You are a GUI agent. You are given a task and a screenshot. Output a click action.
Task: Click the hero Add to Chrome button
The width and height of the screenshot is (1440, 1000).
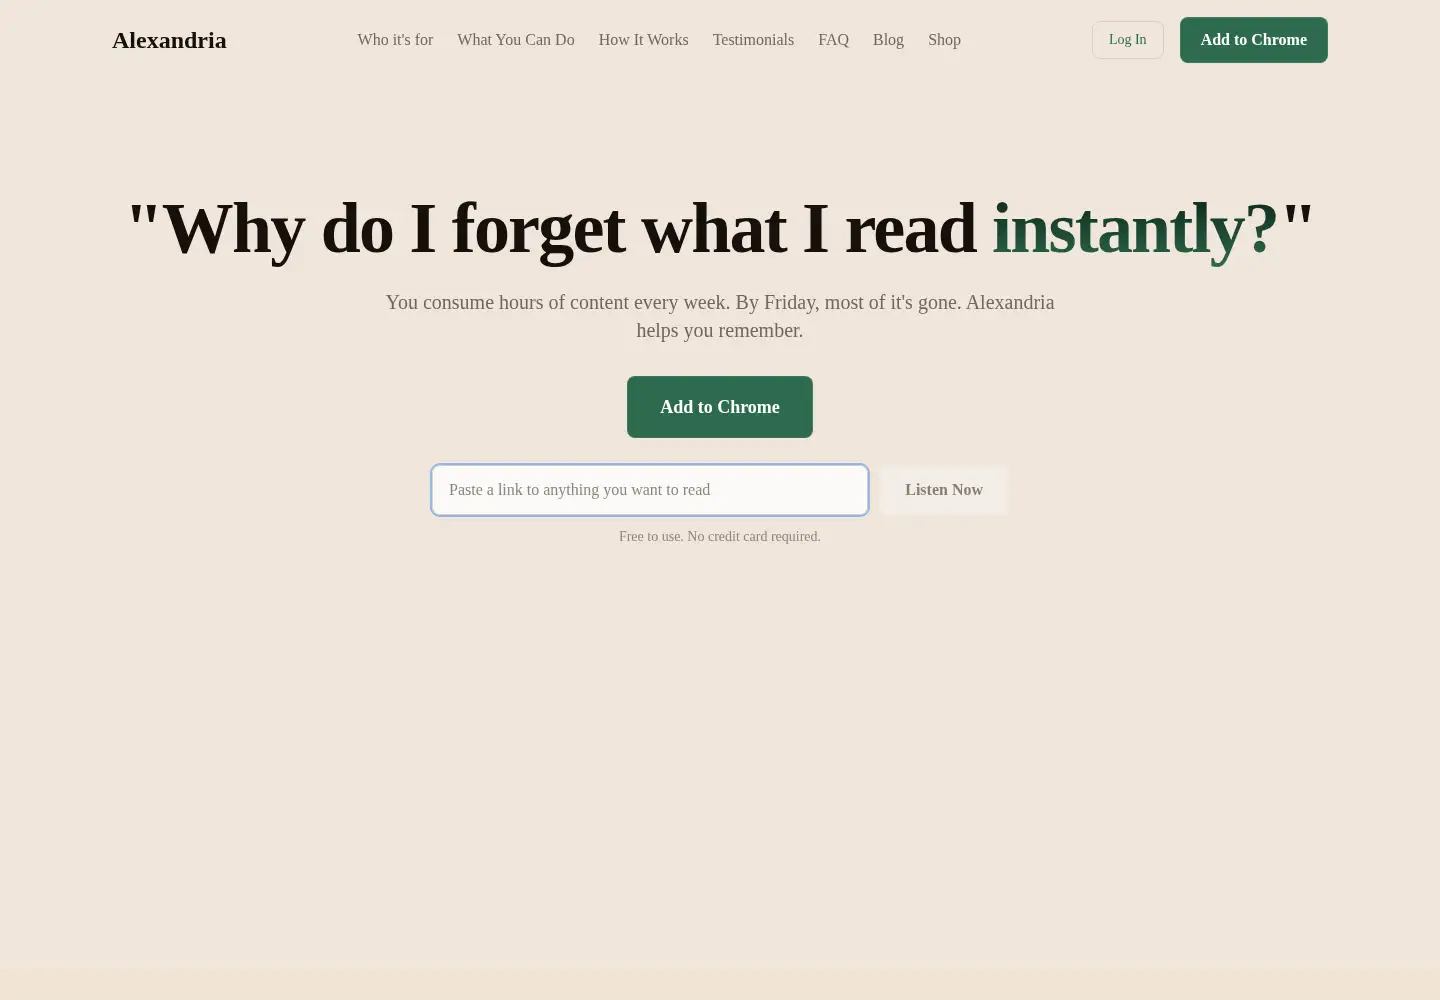pos(720,407)
